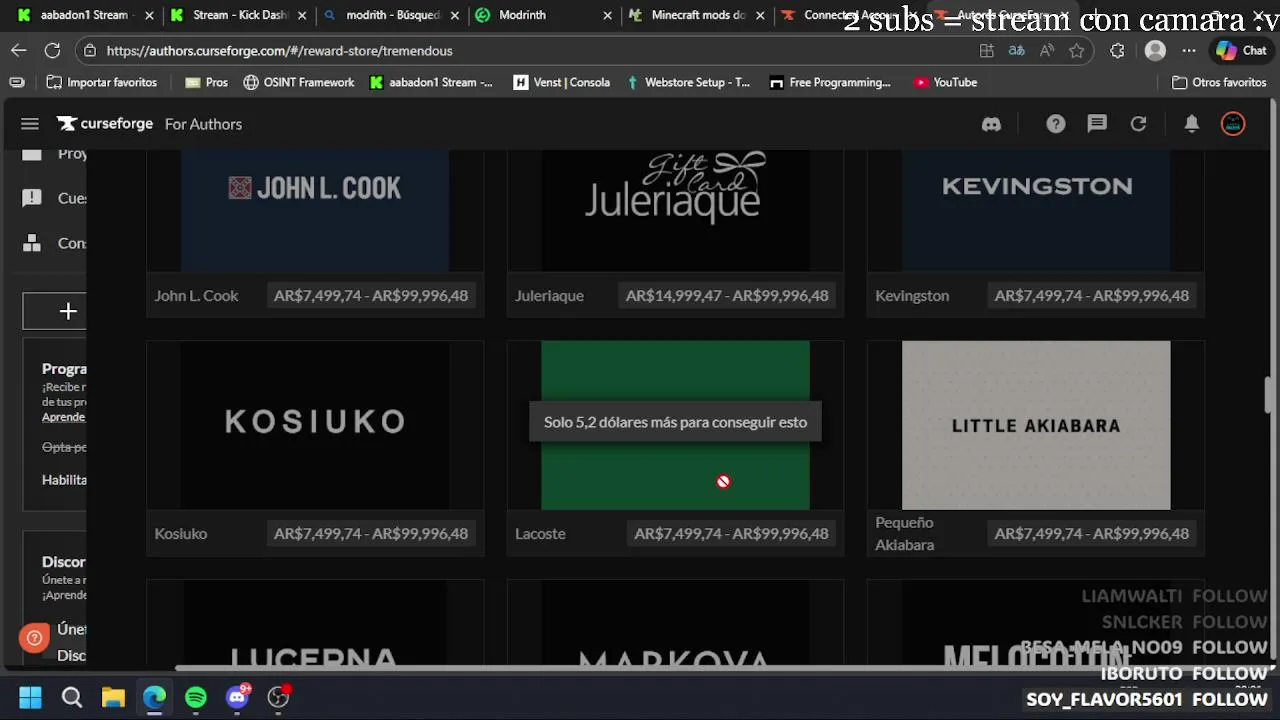Open the browser profile icon
Viewport: 1280px width, 720px height.
click(x=1155, y=50)
